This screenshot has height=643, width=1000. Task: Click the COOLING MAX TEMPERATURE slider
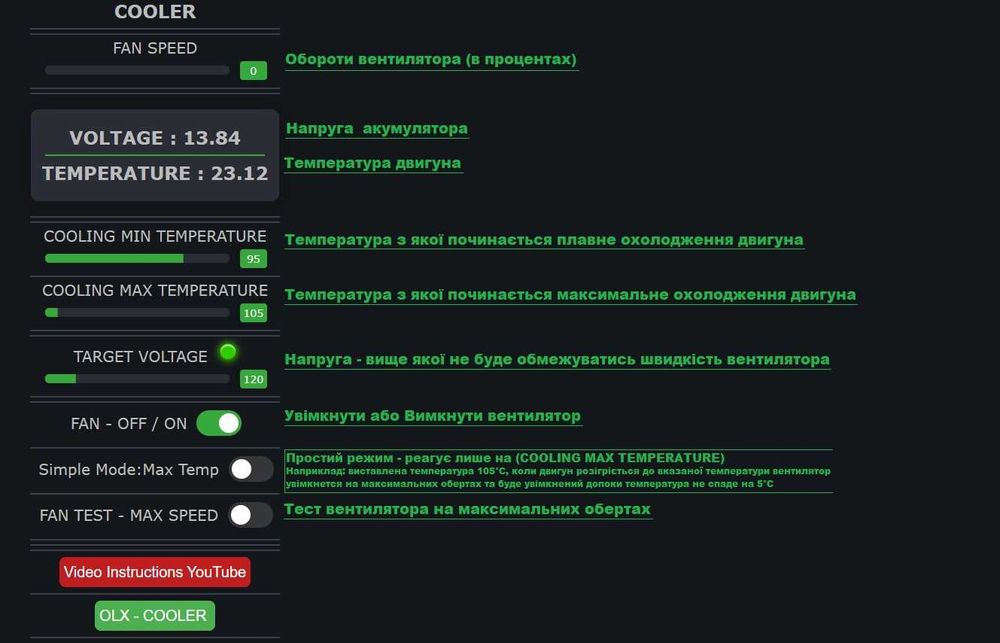coord(137,313)
